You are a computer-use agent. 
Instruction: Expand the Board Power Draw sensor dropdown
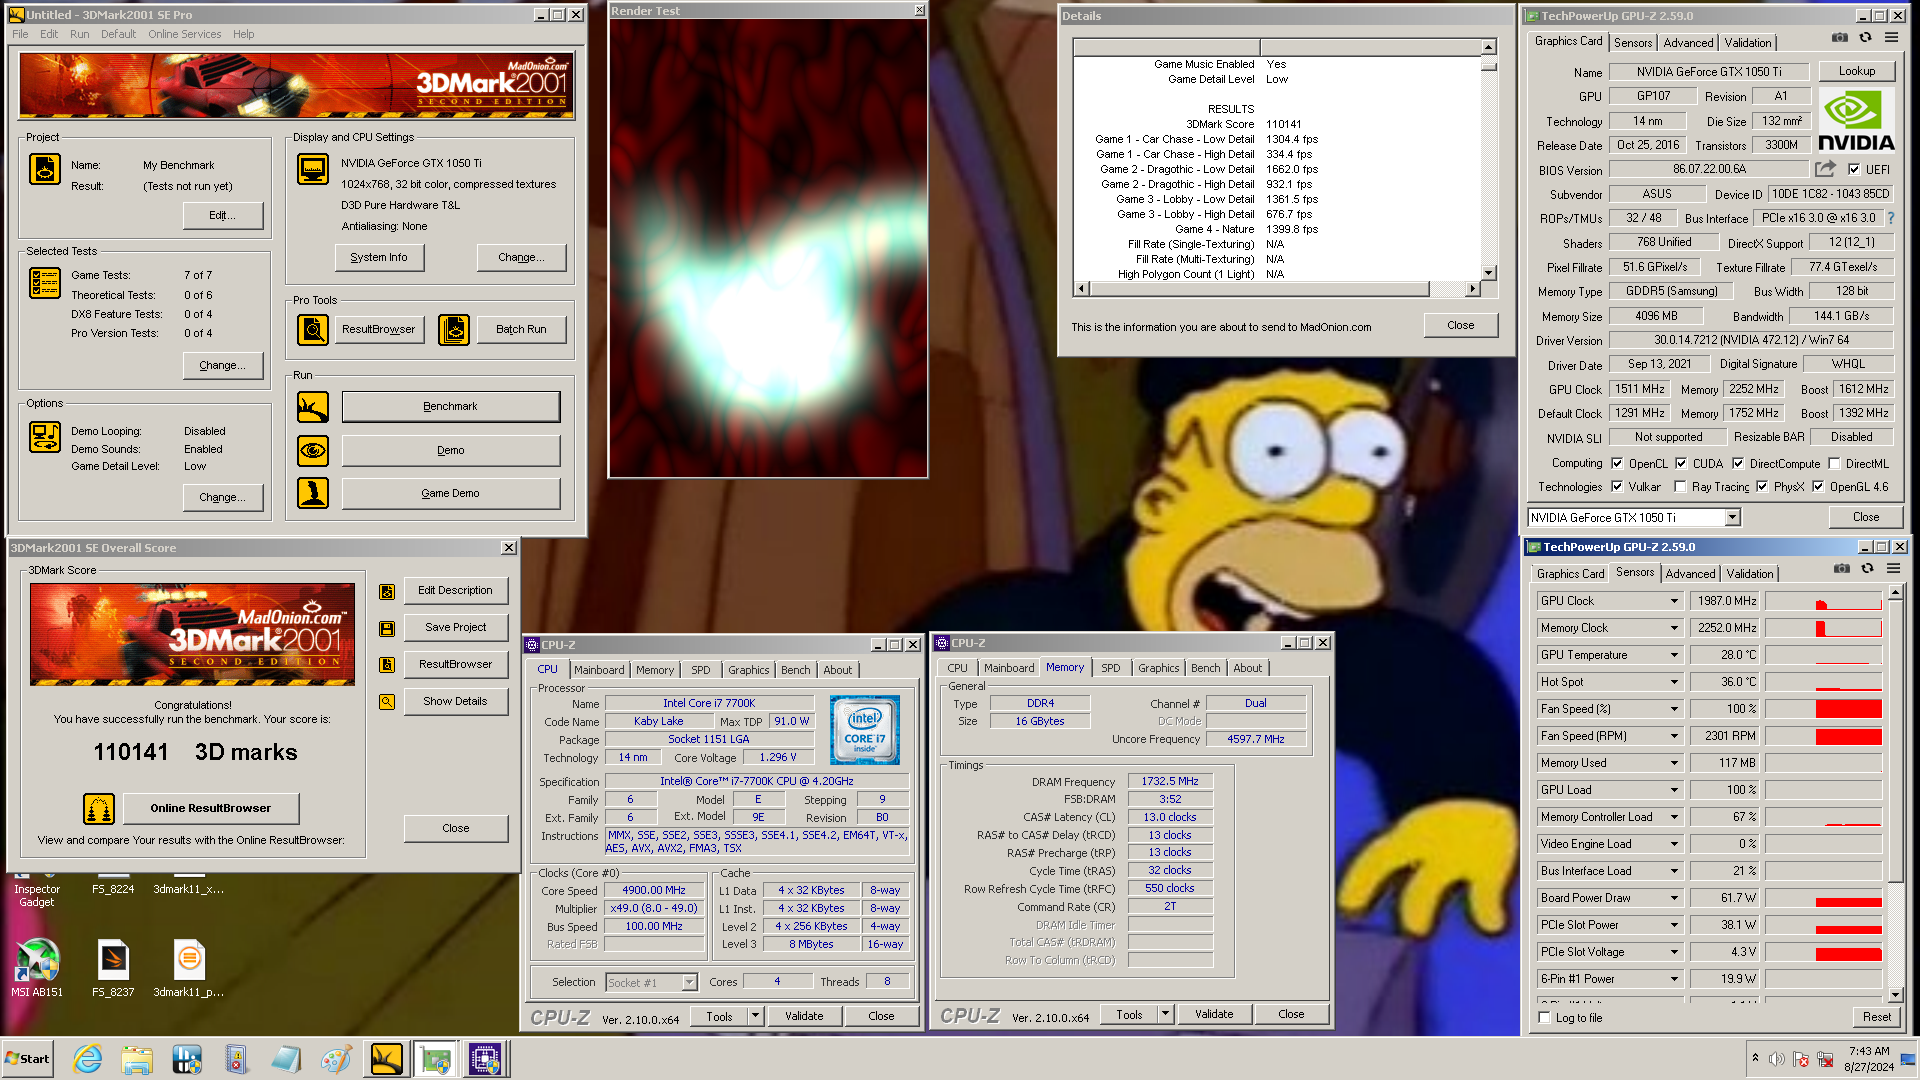[x=1674, y=898]
